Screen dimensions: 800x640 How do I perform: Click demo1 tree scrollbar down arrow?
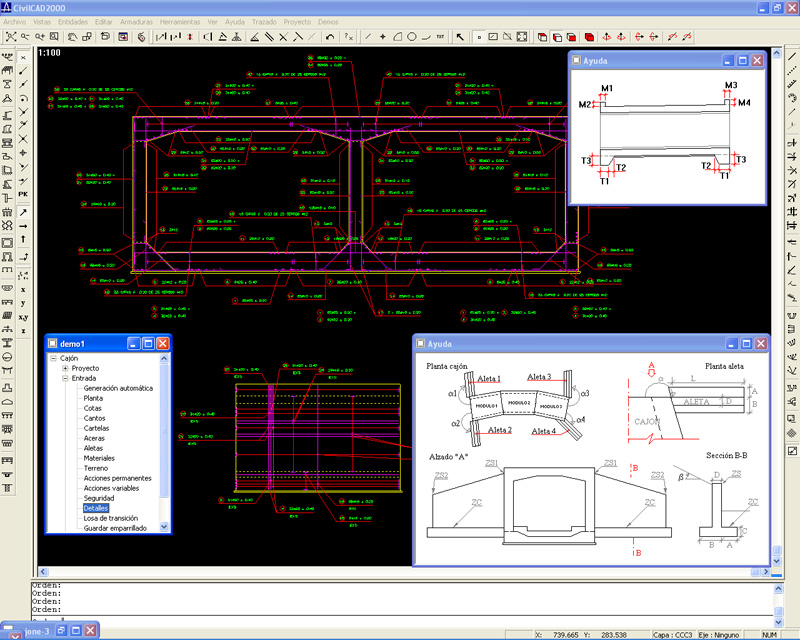[165, 527]
